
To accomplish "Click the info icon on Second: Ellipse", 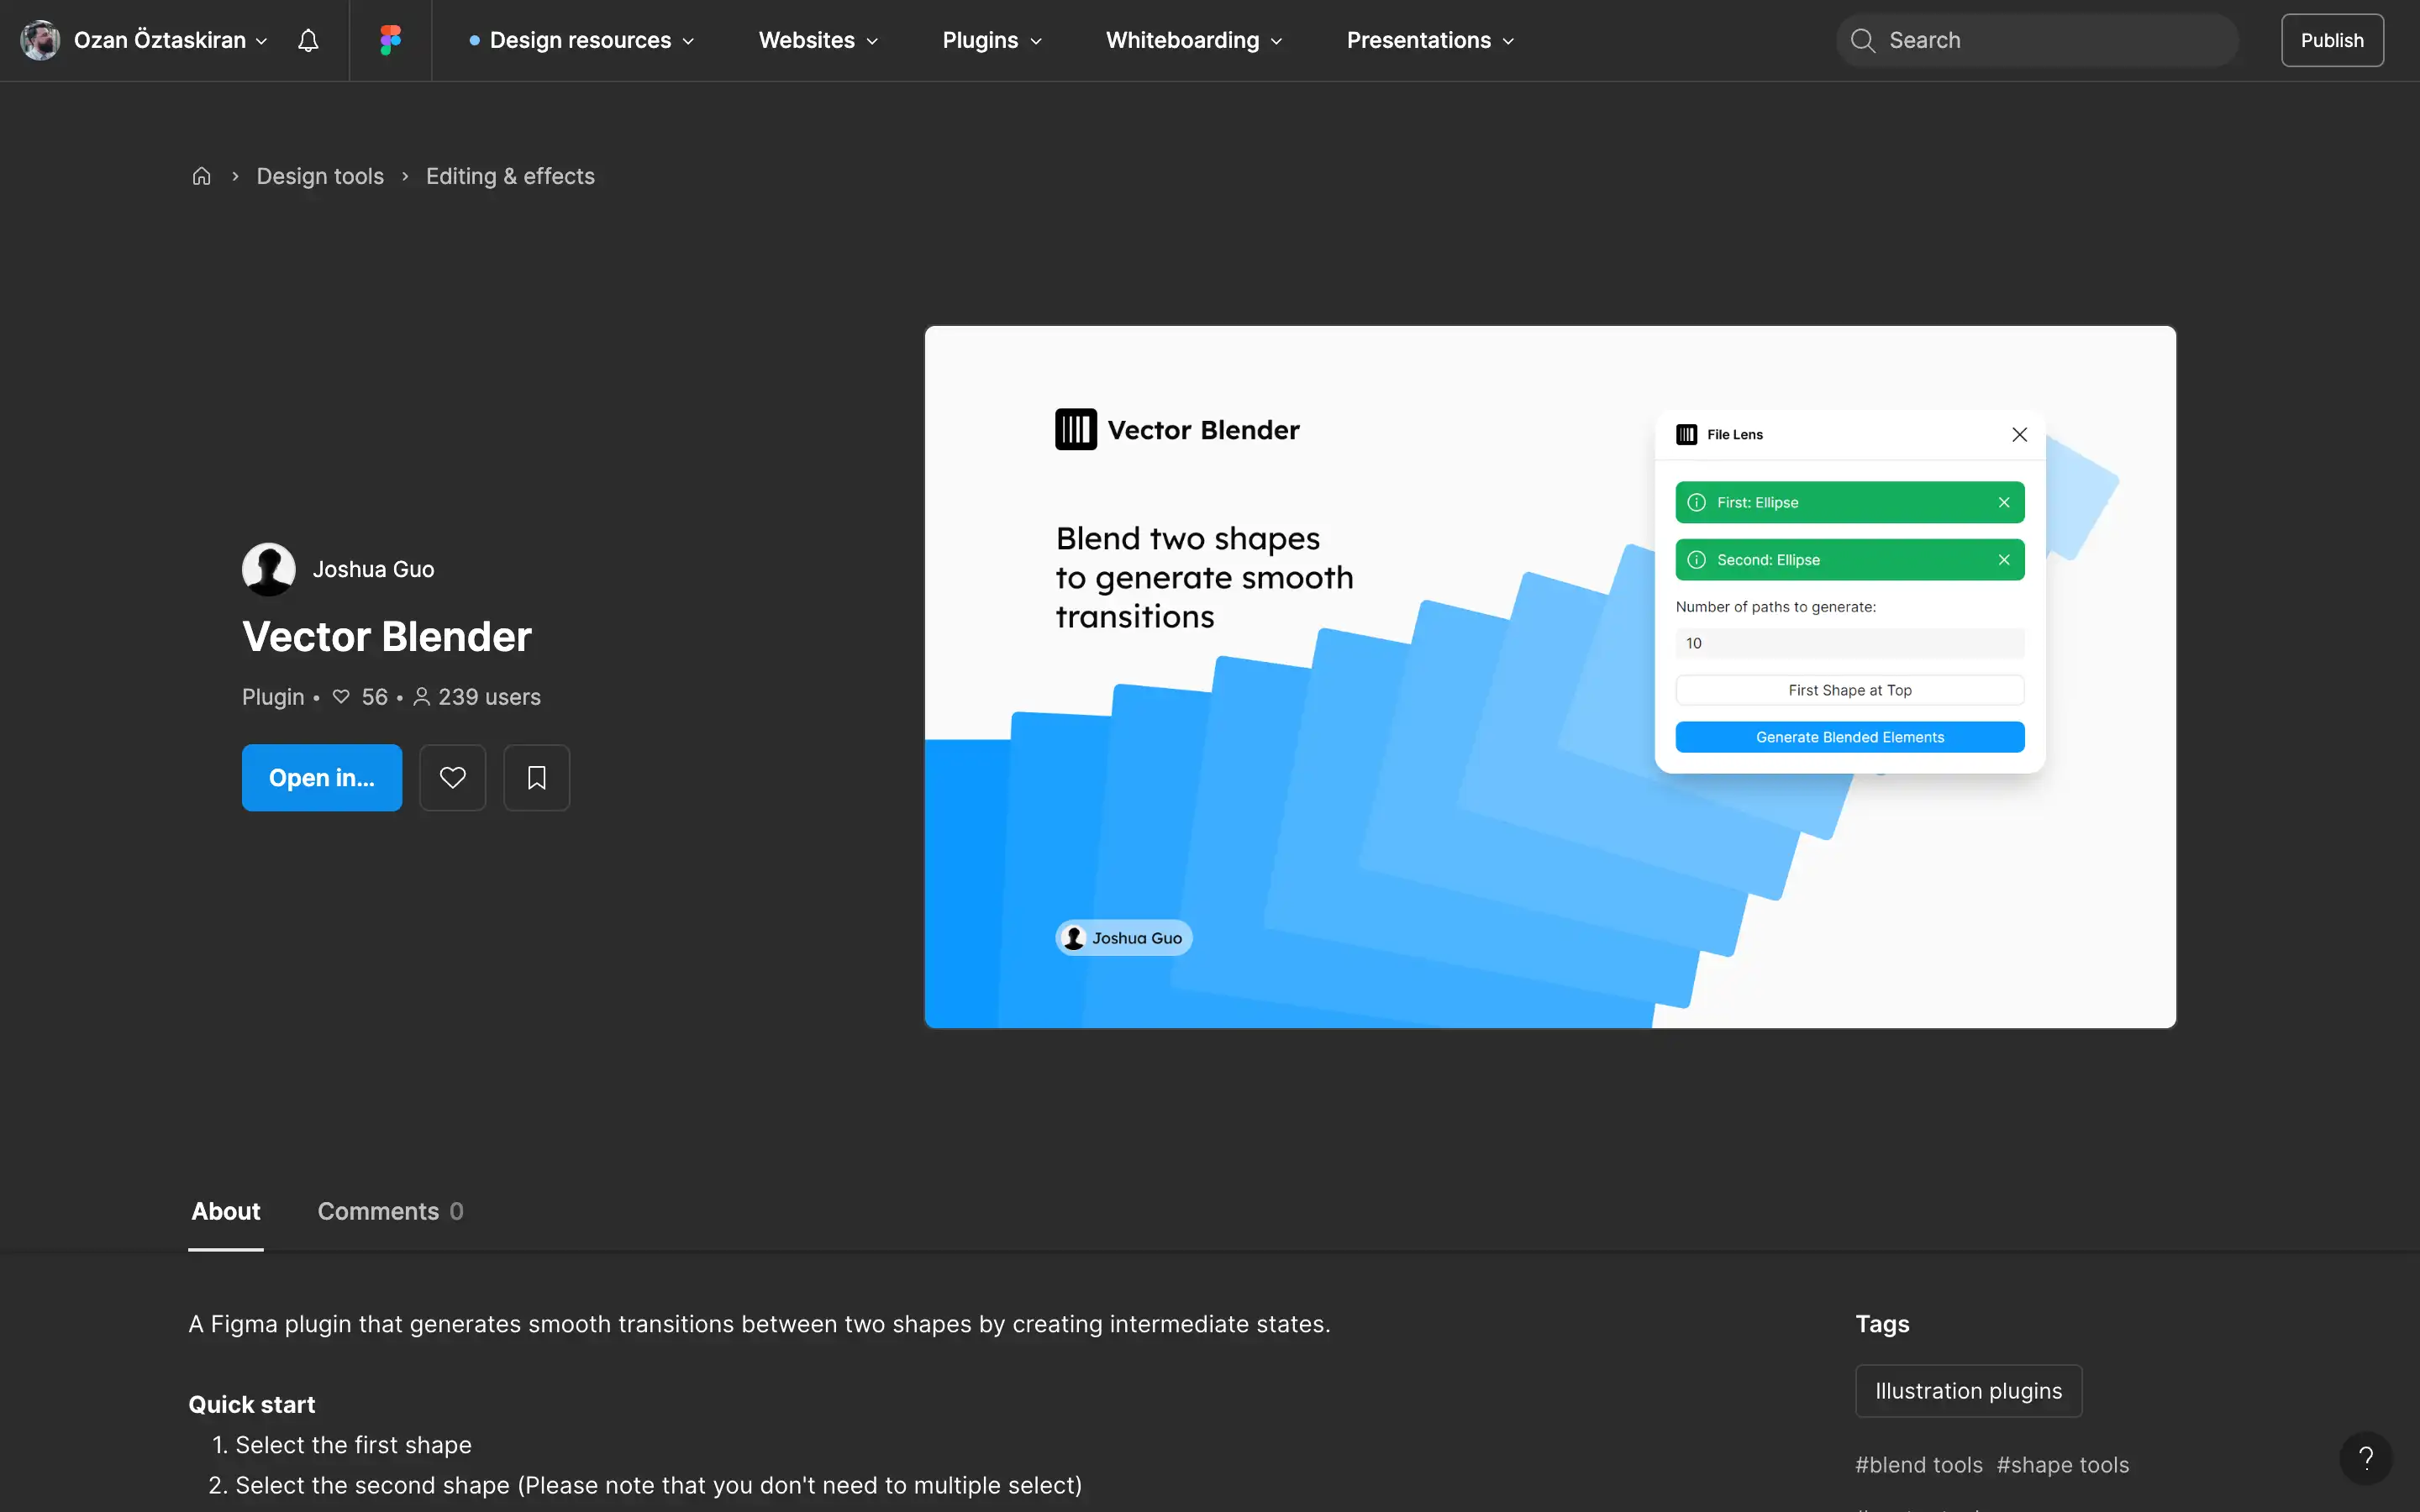I will pos(1696,560).
